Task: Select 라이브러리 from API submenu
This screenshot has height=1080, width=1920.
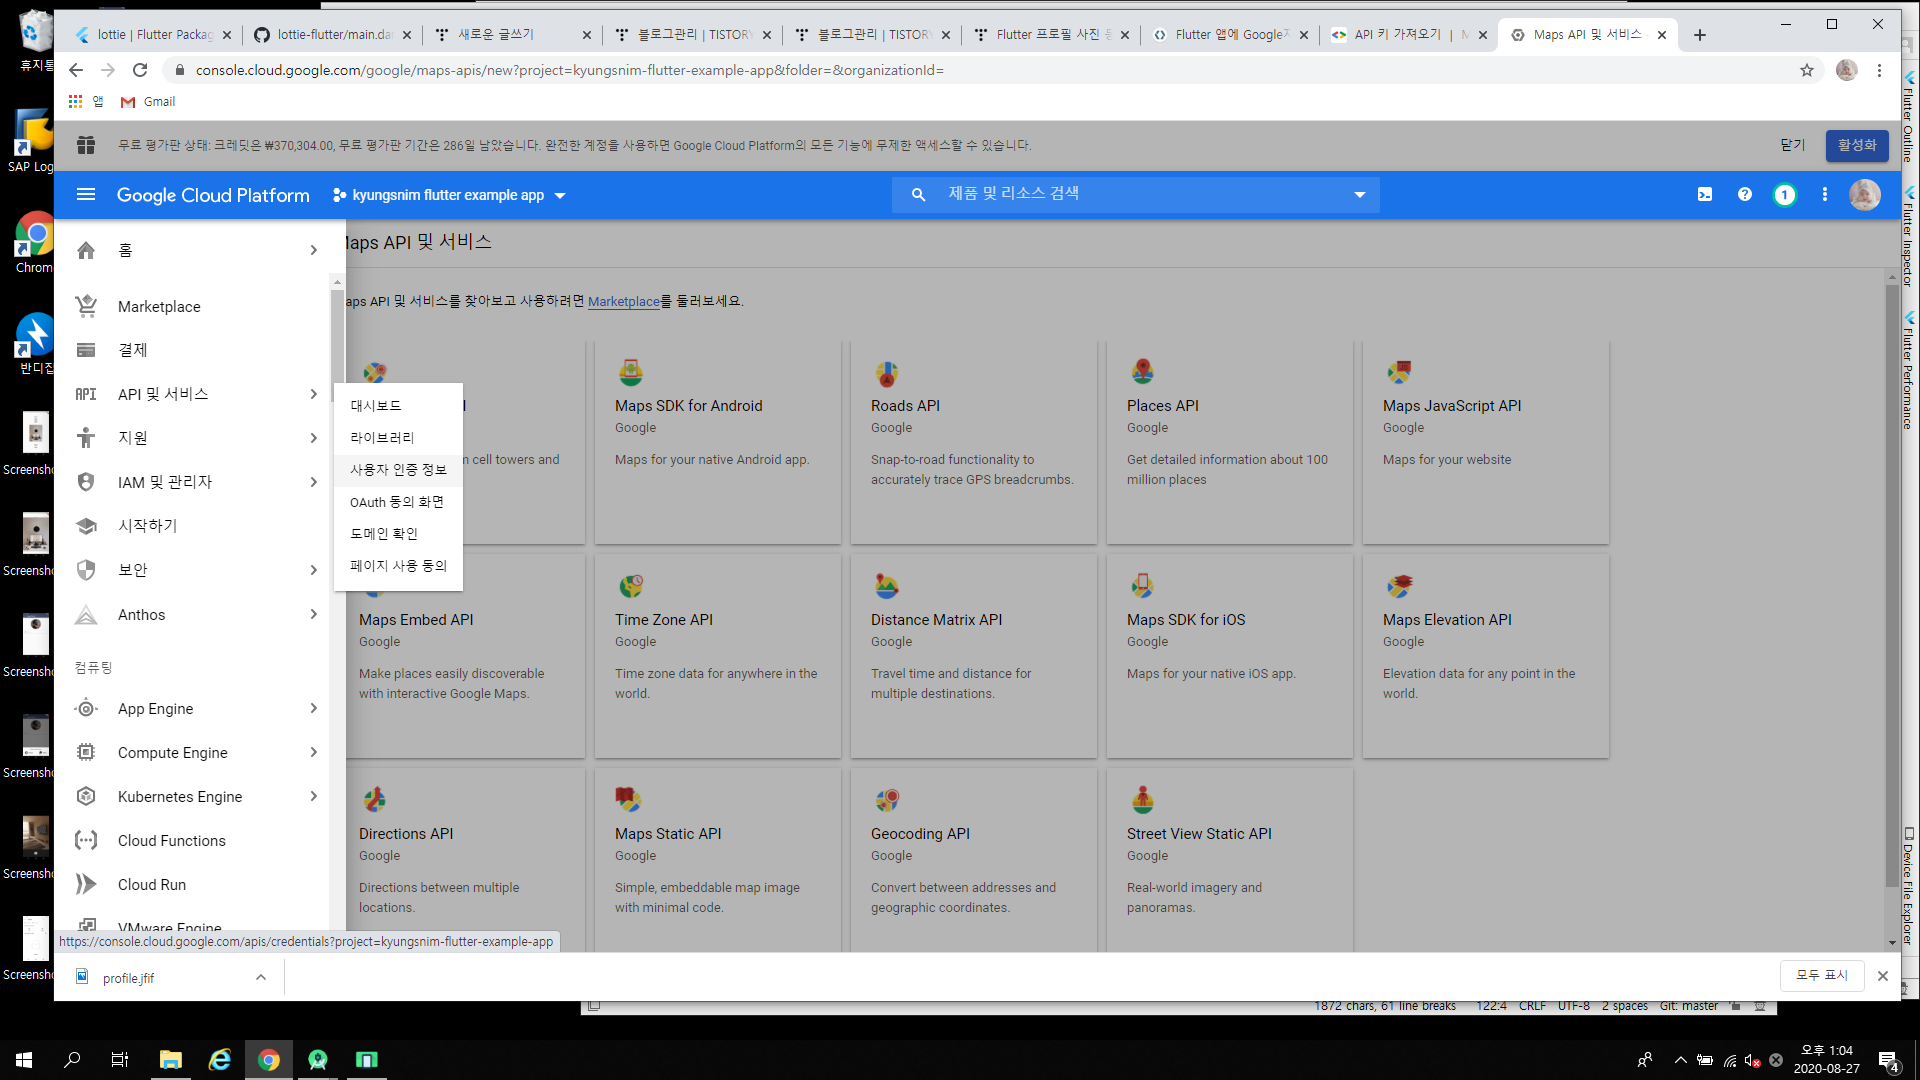Action: [x=382, y=438]
